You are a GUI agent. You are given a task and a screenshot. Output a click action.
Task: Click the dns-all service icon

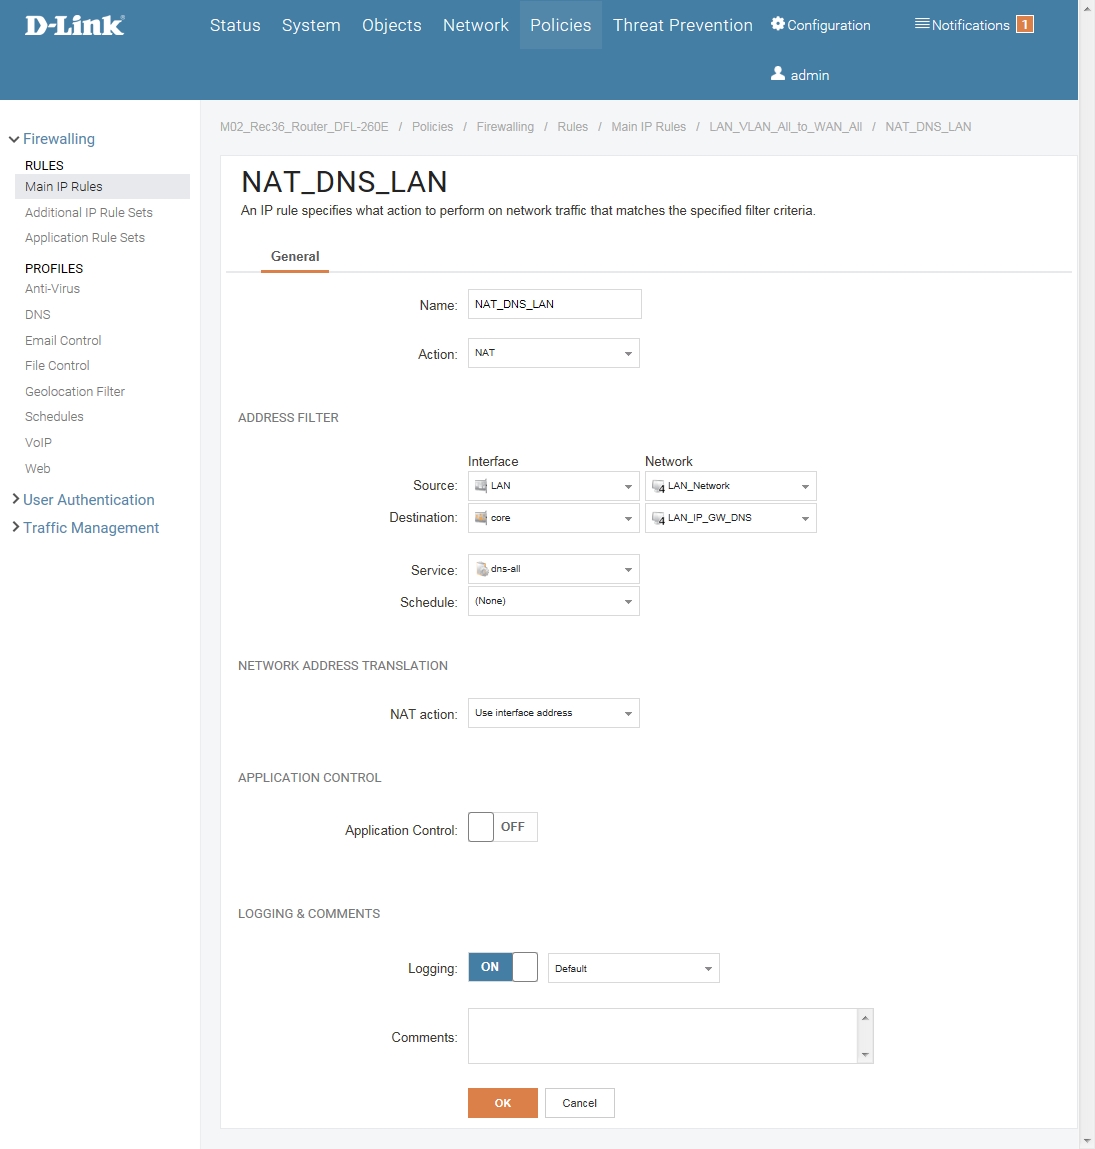point(482,569)
